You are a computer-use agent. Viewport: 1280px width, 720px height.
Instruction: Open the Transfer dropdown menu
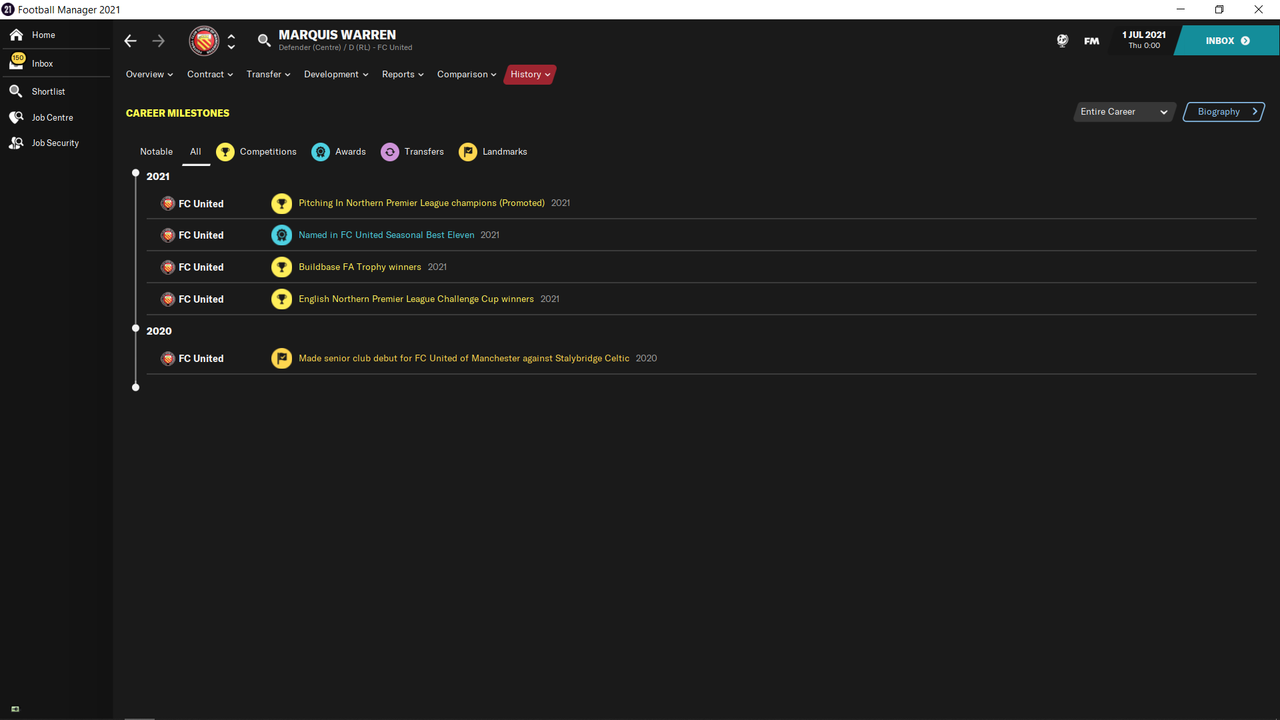click(x=268, y=74)
